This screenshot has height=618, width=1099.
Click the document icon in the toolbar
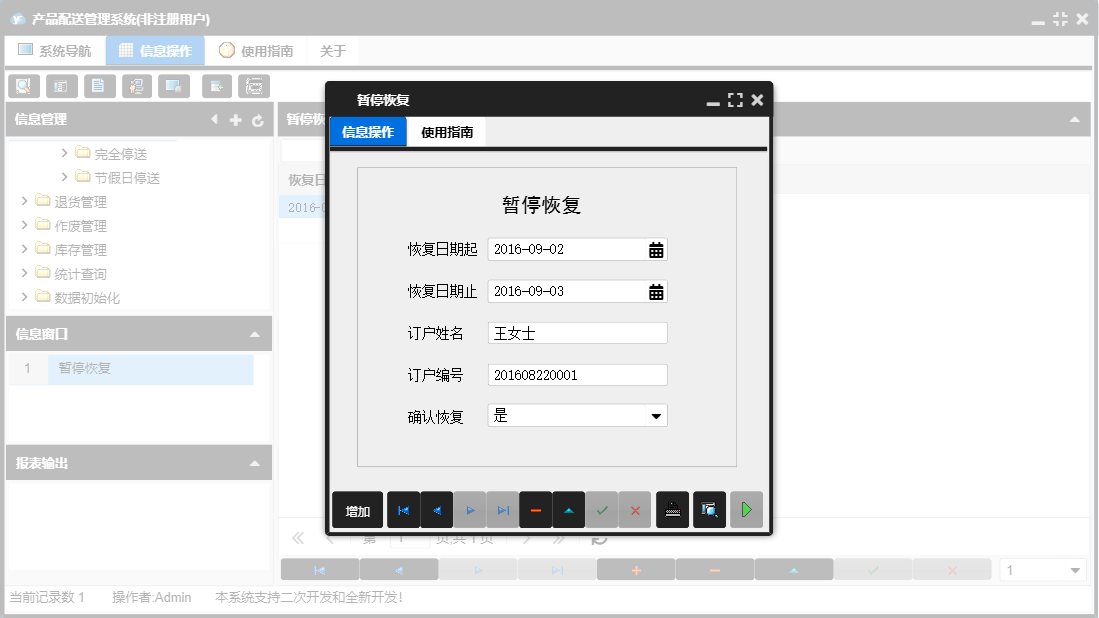coord(99,86)
